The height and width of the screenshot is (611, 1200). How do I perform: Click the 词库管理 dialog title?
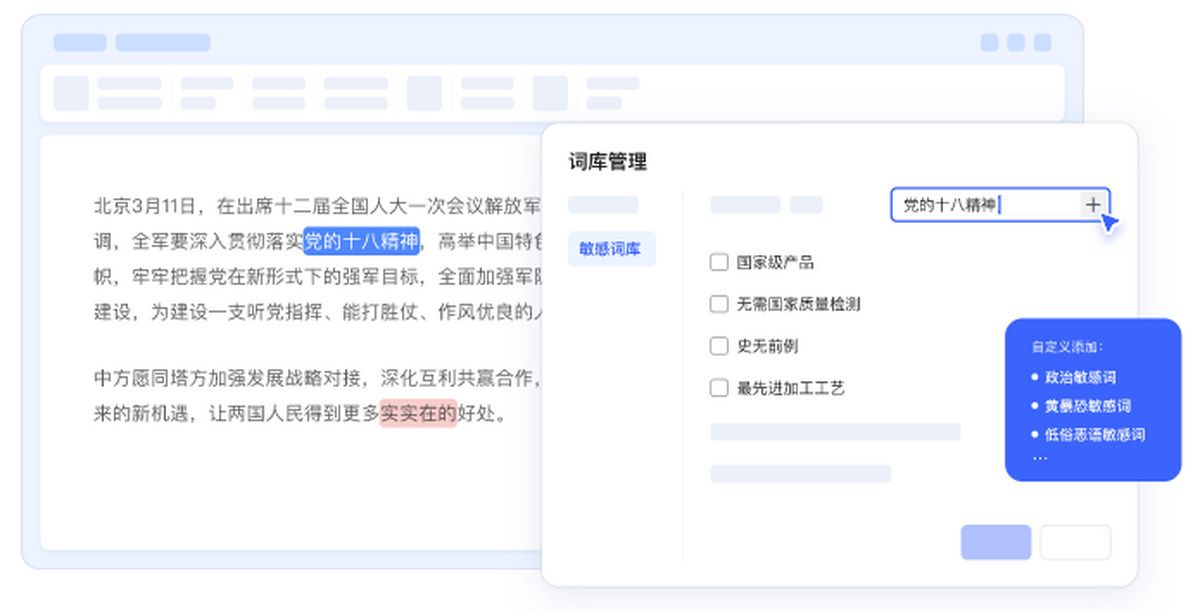pos(608,162)
